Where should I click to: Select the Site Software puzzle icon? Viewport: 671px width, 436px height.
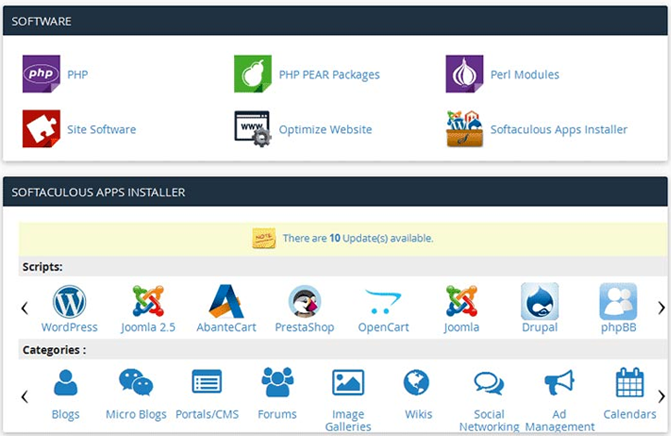click(41, 129)
